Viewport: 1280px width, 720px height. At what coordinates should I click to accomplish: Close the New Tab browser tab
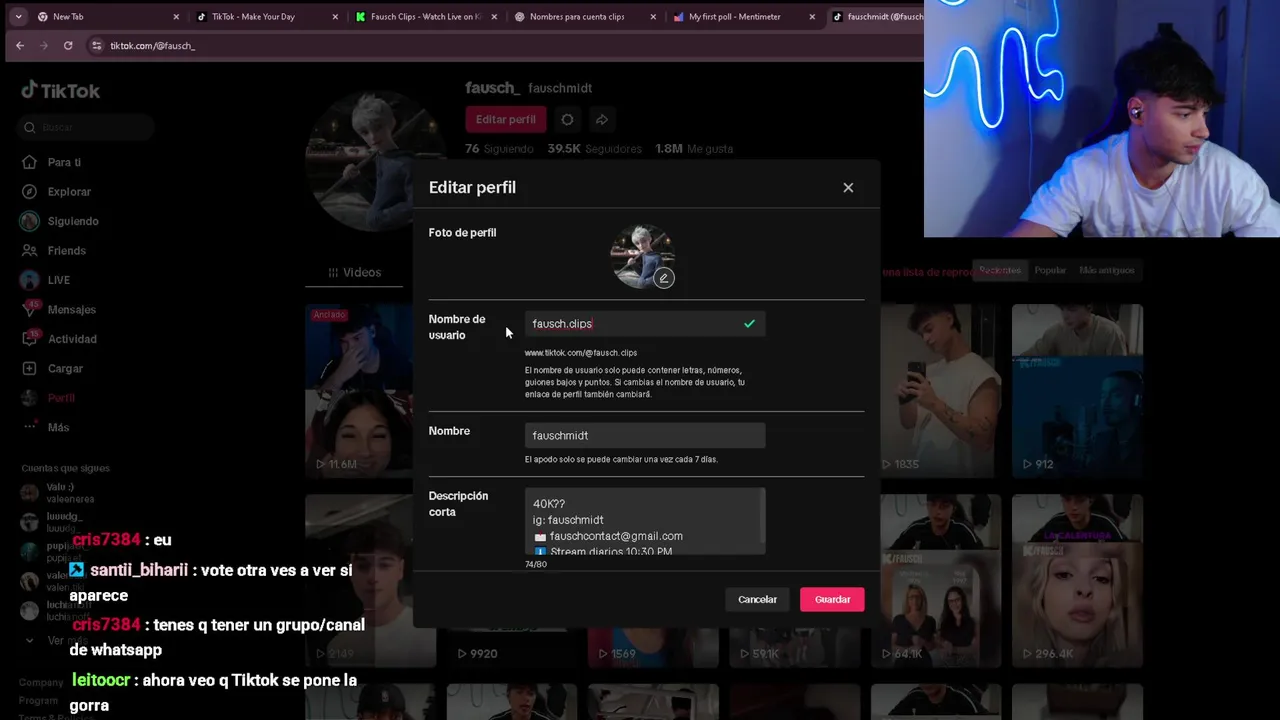pos(176,16)
